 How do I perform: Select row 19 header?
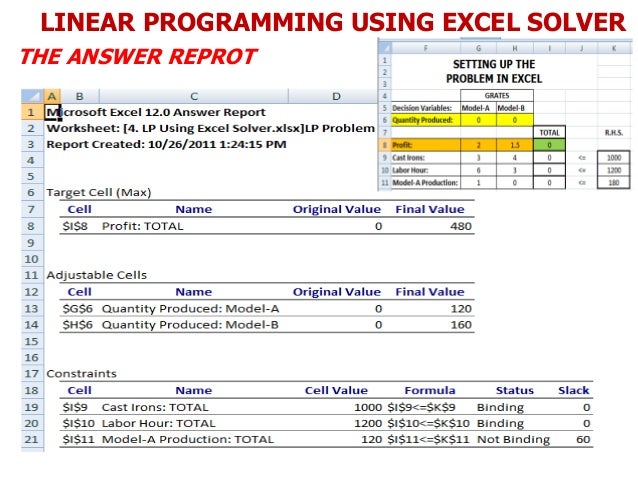point(32,407)
